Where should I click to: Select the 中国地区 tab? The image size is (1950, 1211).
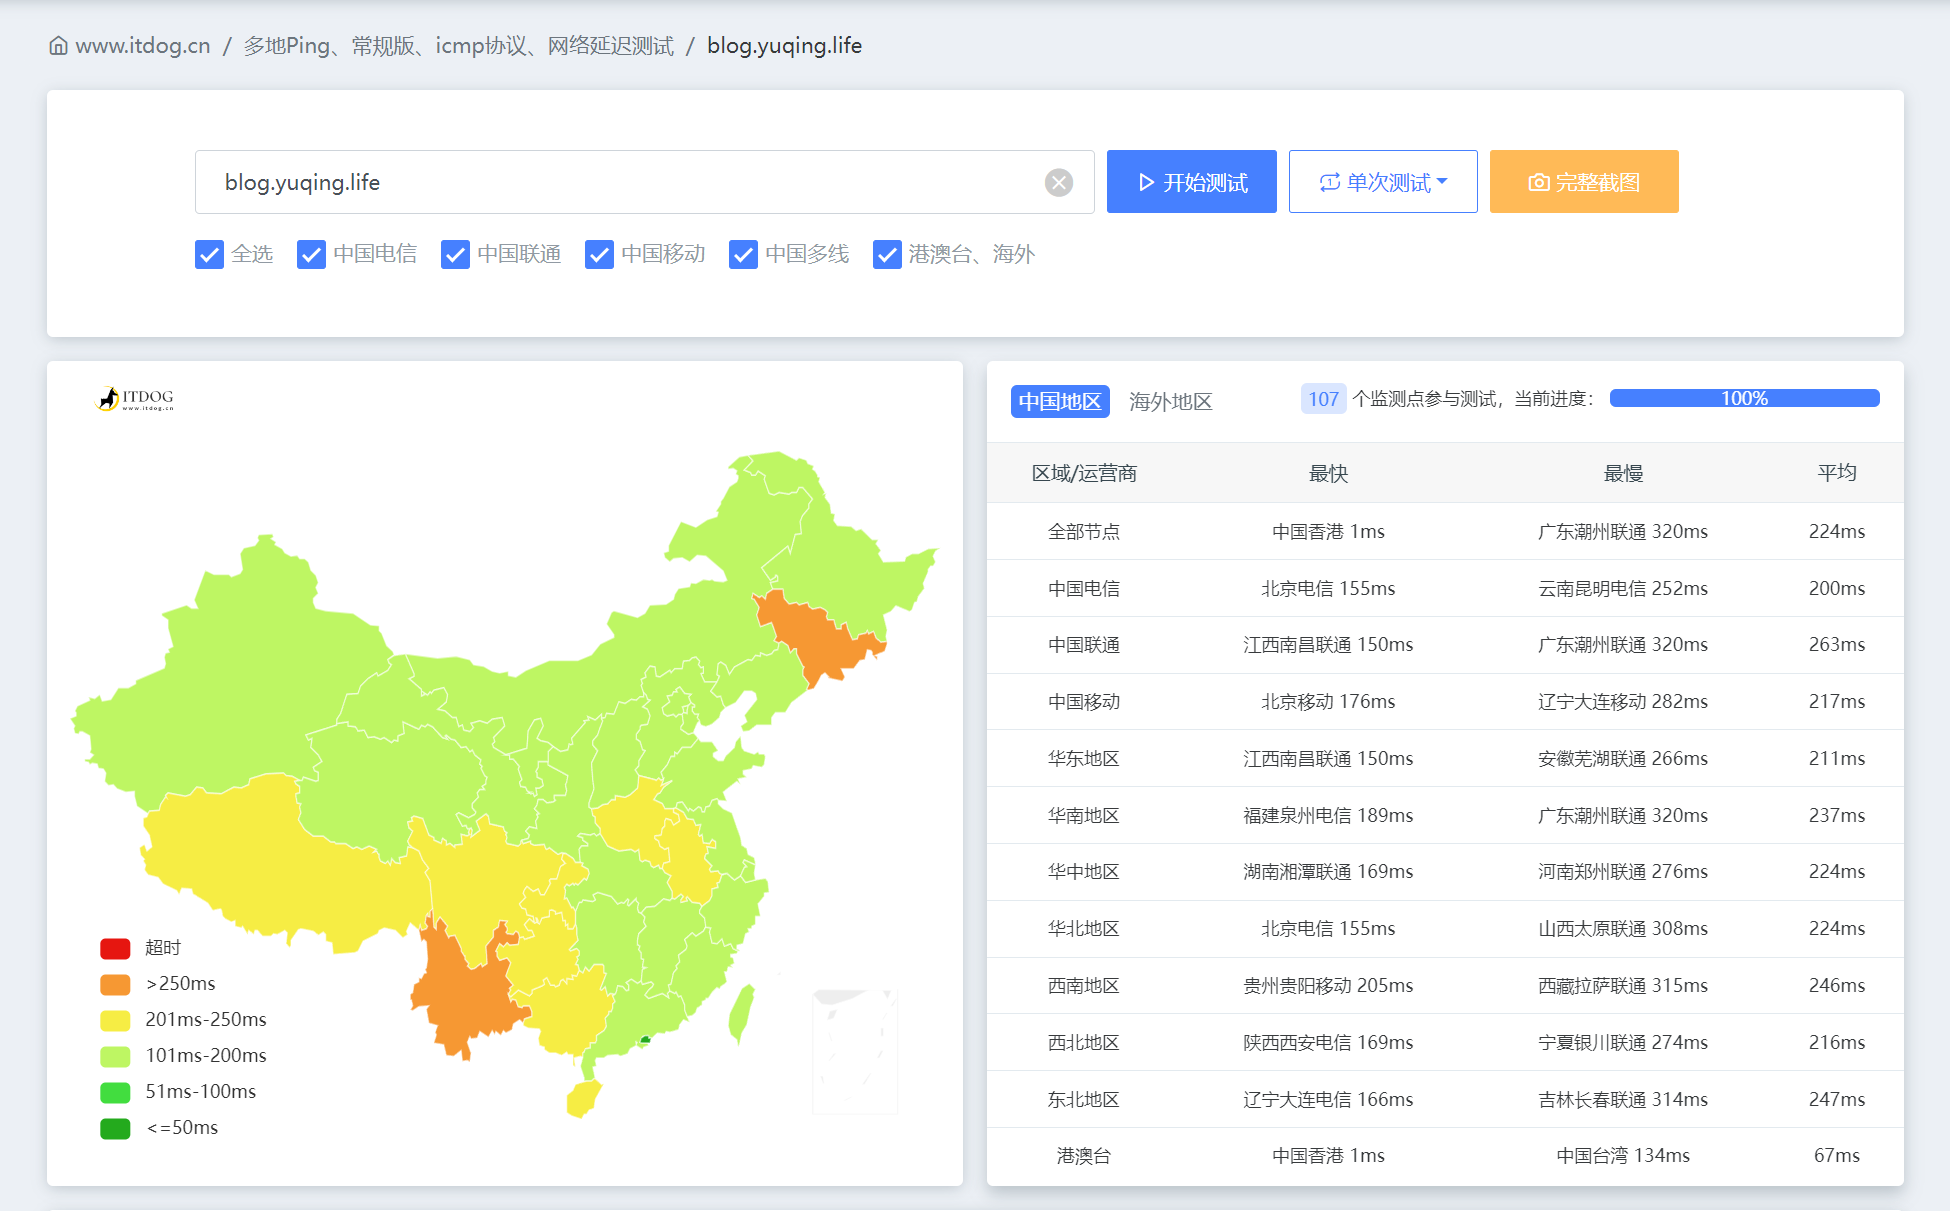tap(1059, 401)
